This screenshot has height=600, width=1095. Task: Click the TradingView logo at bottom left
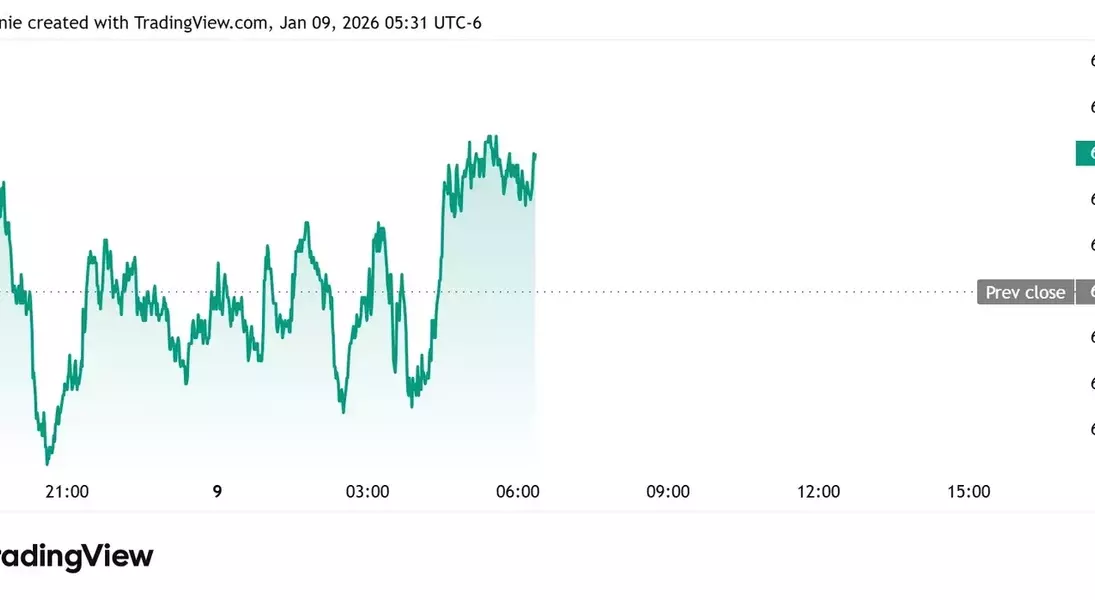pos(76,556)
